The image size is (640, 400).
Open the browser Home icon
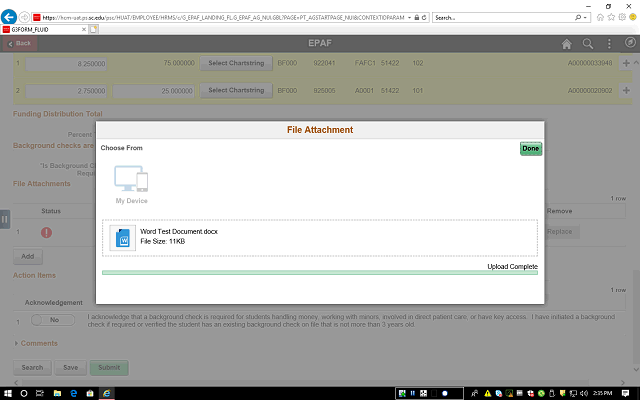pos(600,17)
